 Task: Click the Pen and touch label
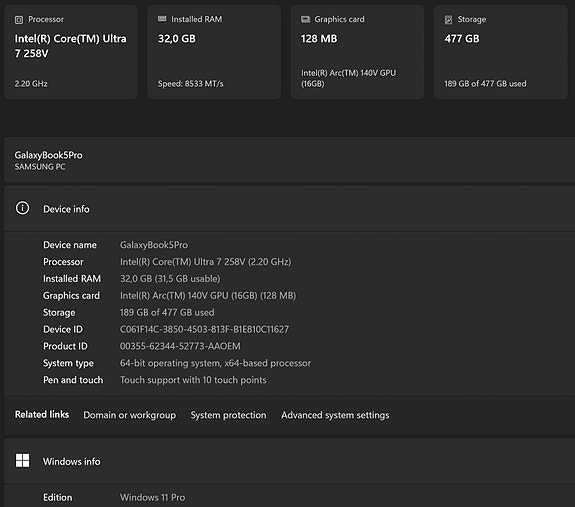(73, 380)
